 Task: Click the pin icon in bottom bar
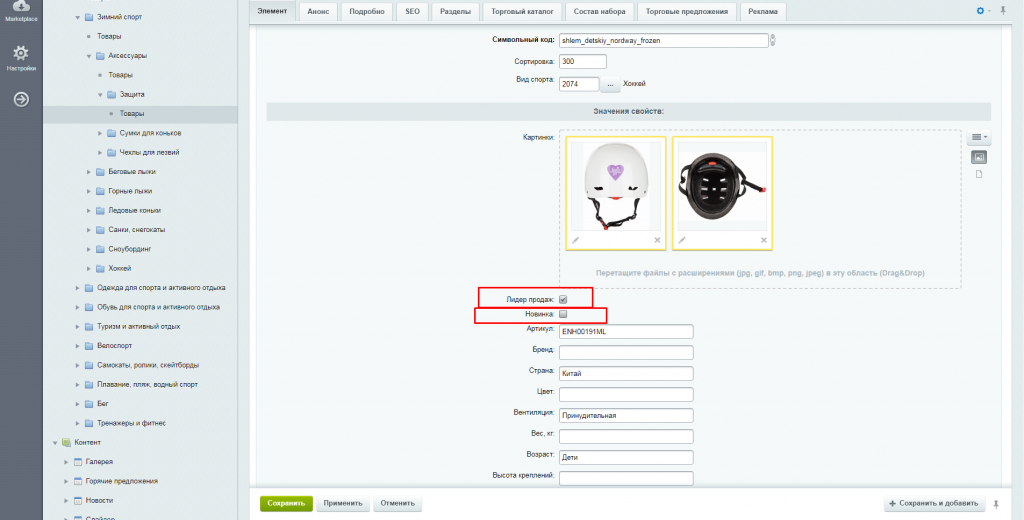tap(996, 504)
